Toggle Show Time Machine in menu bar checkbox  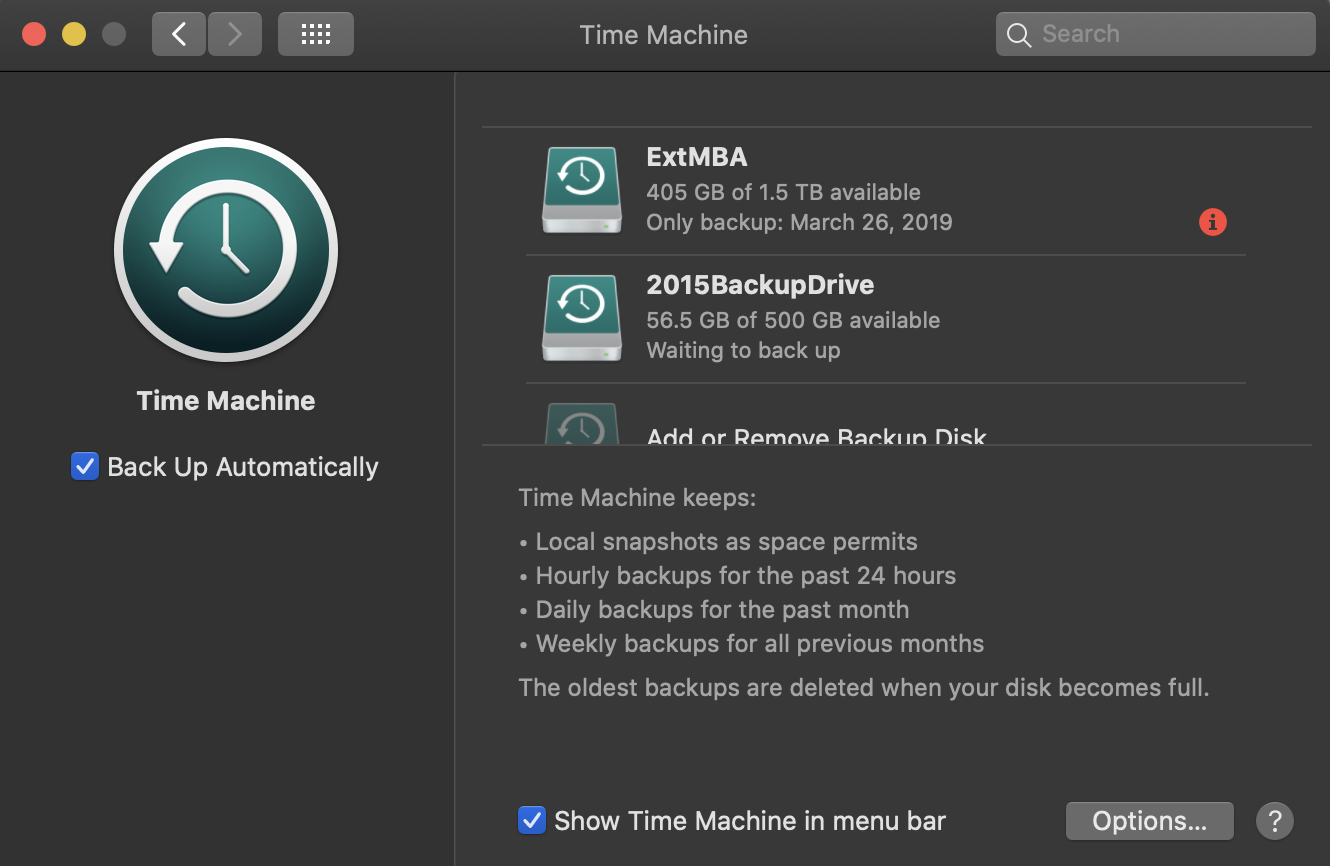click(x=532, y=821)
